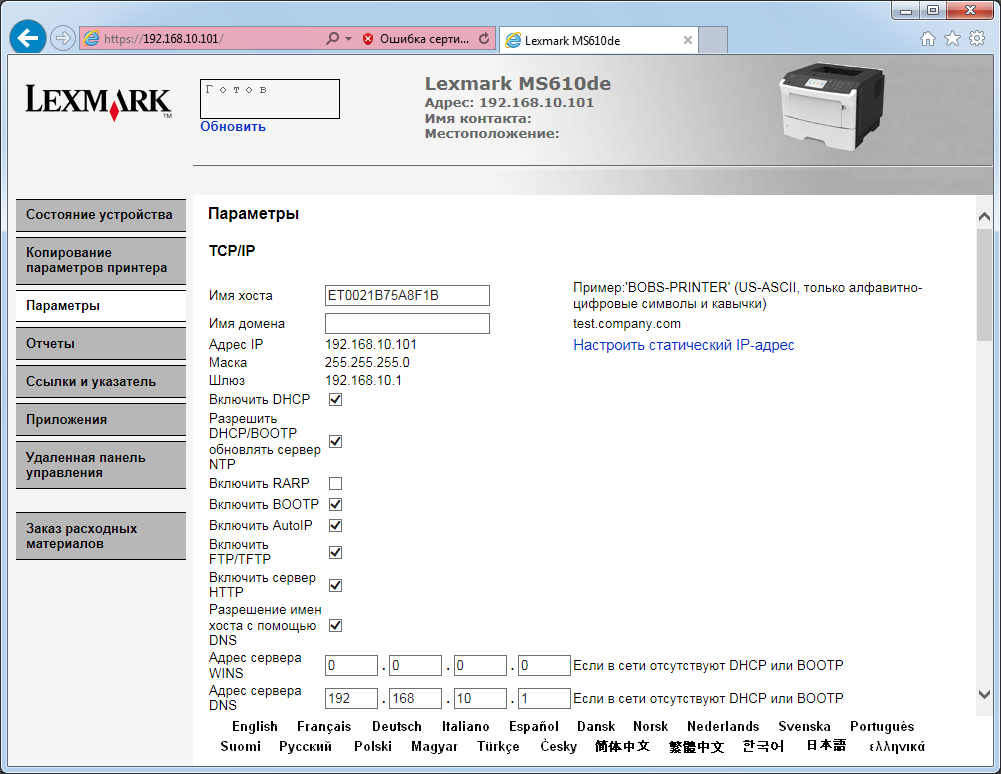The image size is (1001, 774).
Task: Open Ссылки и указатель section
Action: (x=101, y=382)
